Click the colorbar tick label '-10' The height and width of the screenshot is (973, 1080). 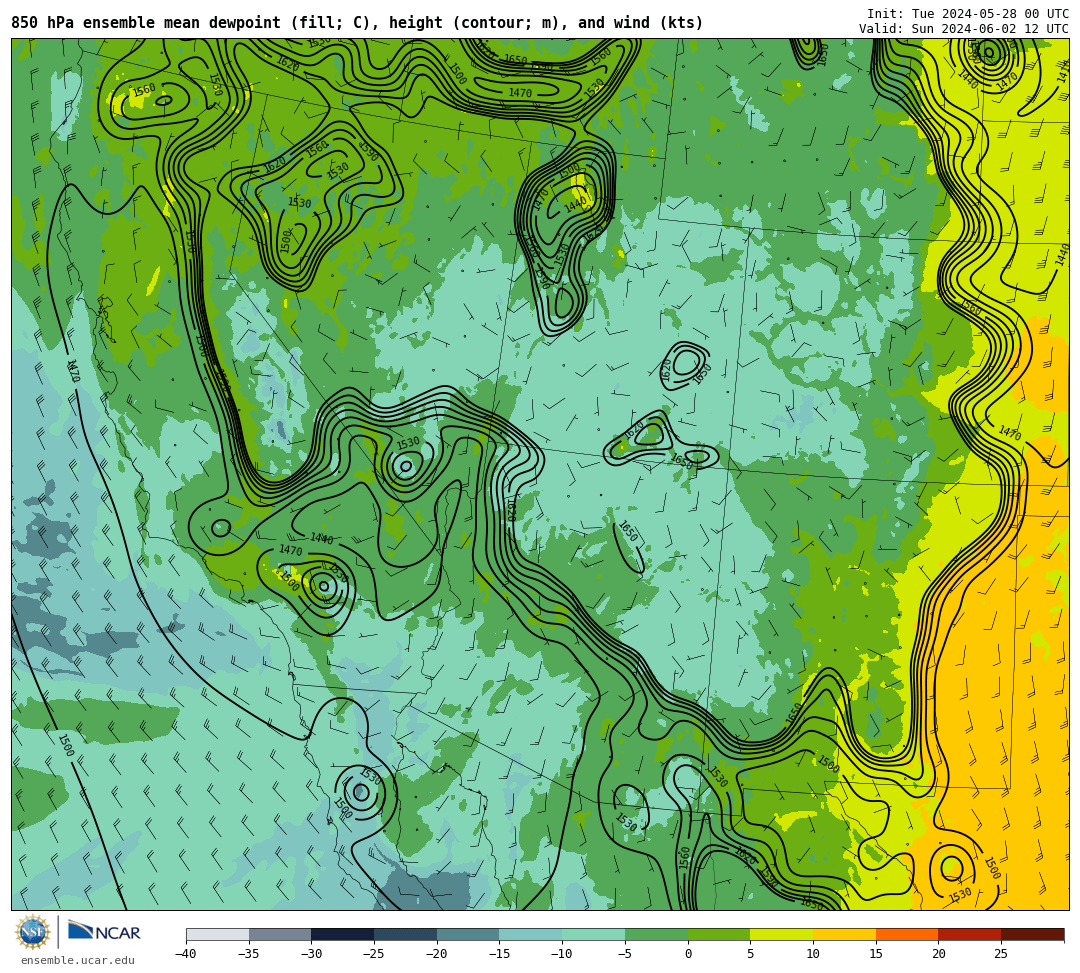click(x=561, y=954)
